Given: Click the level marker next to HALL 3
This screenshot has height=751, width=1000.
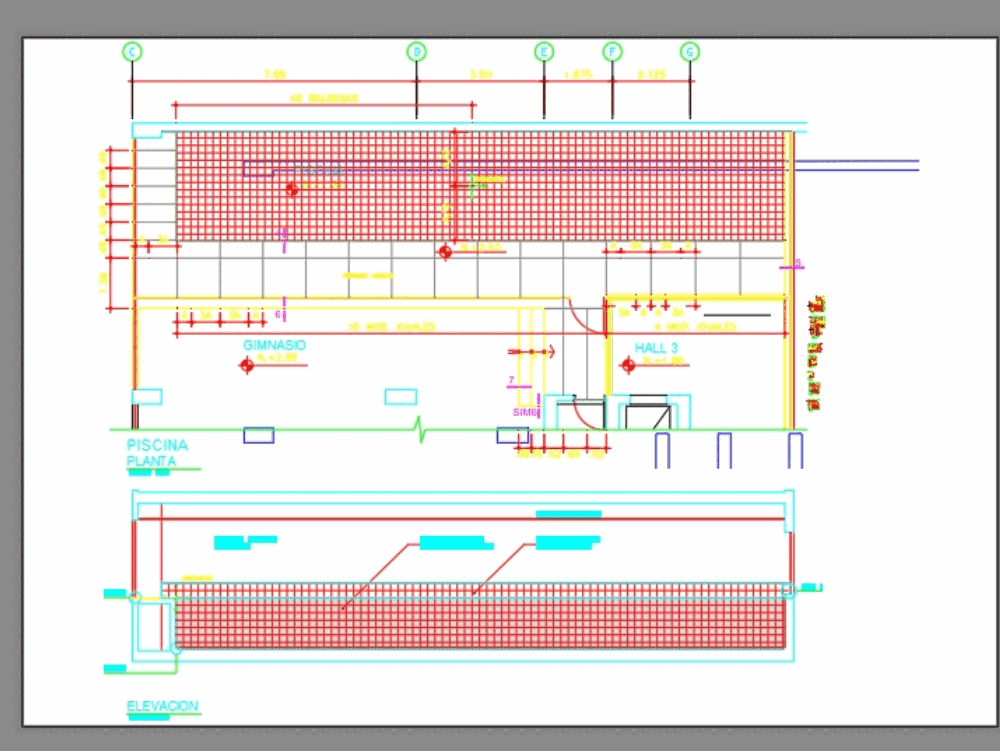Looking at the screenshot, I should click(x=627, y=364).
